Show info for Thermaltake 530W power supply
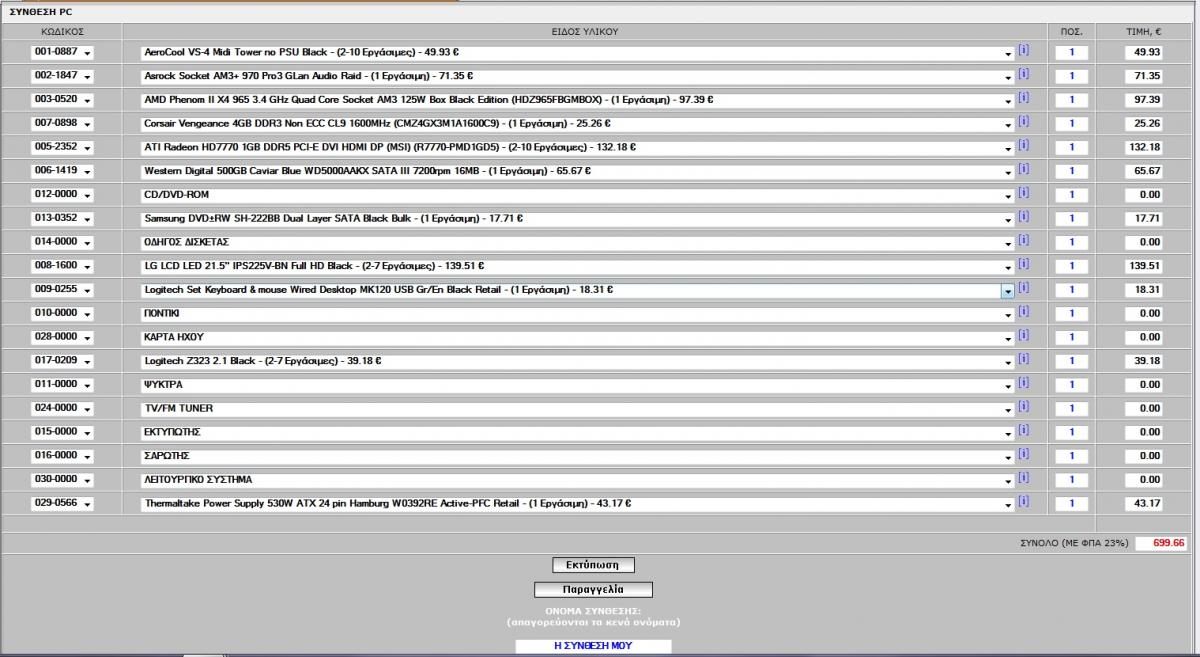This screenshot has width=1200, height=657. (1023, 501)
